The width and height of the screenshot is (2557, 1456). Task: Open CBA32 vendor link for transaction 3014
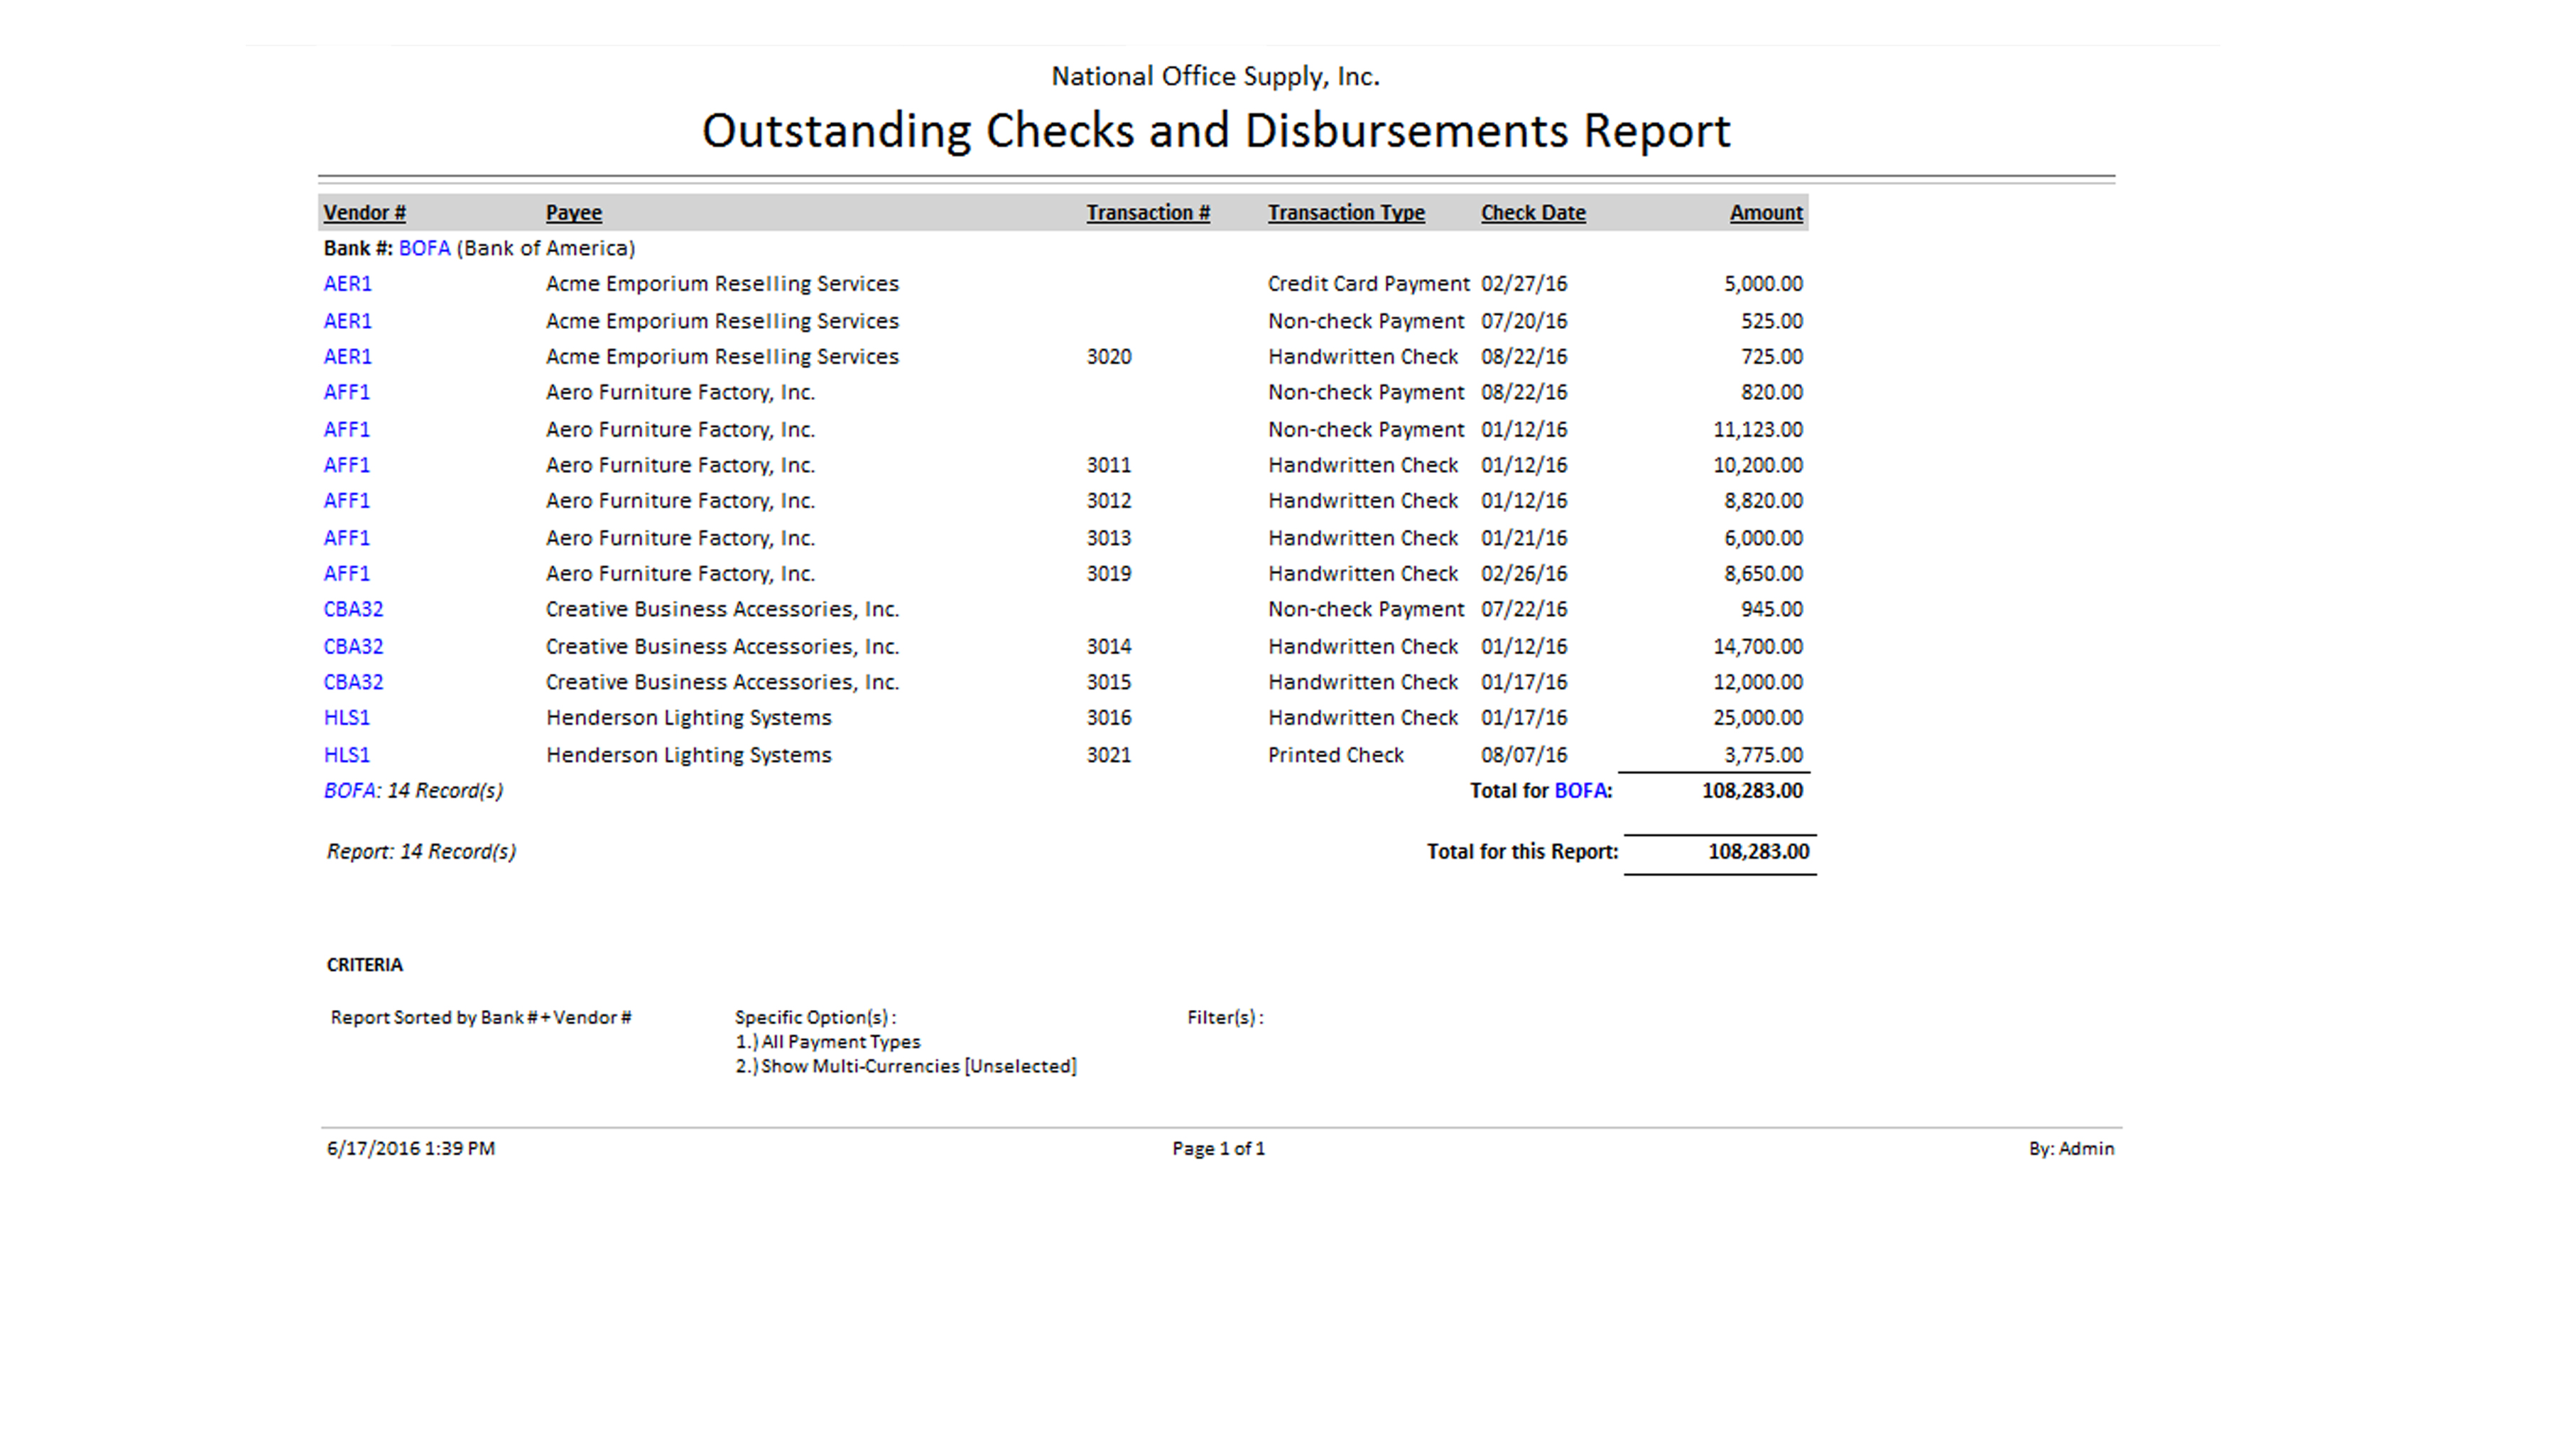[353, 647]
